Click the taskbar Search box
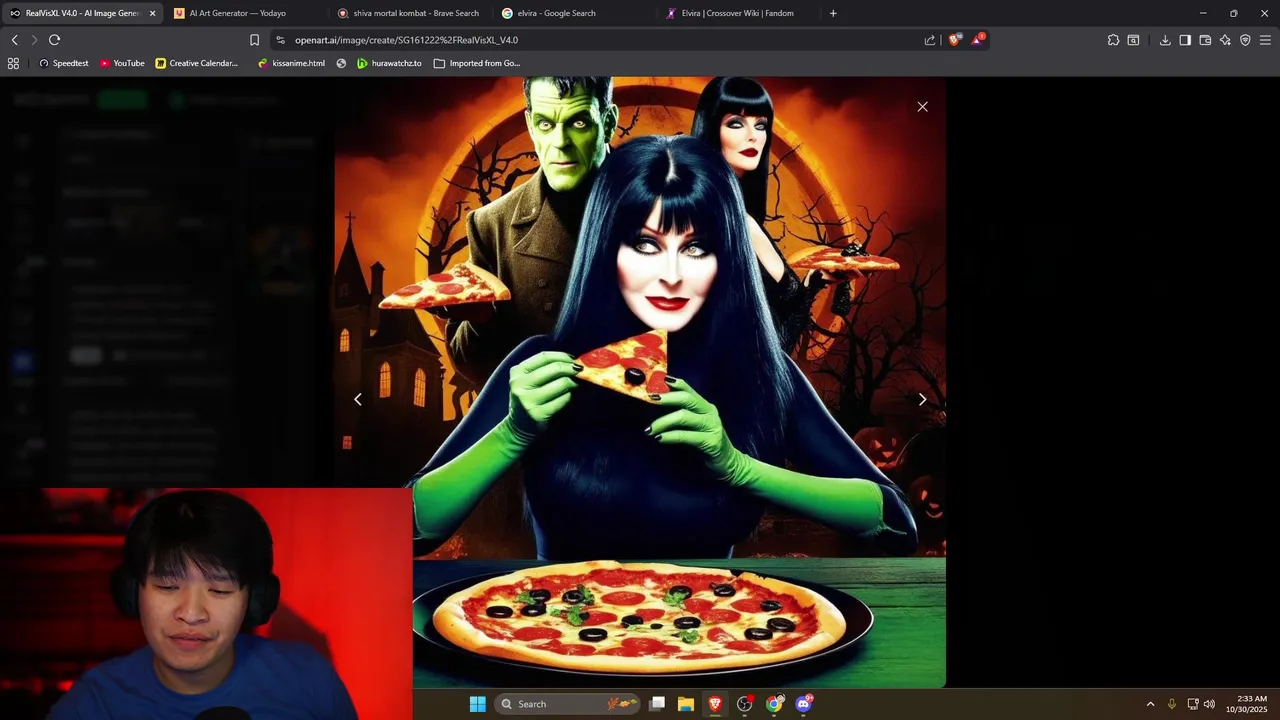The height and width of the screenshot is (720, 1280). (567, 704)
